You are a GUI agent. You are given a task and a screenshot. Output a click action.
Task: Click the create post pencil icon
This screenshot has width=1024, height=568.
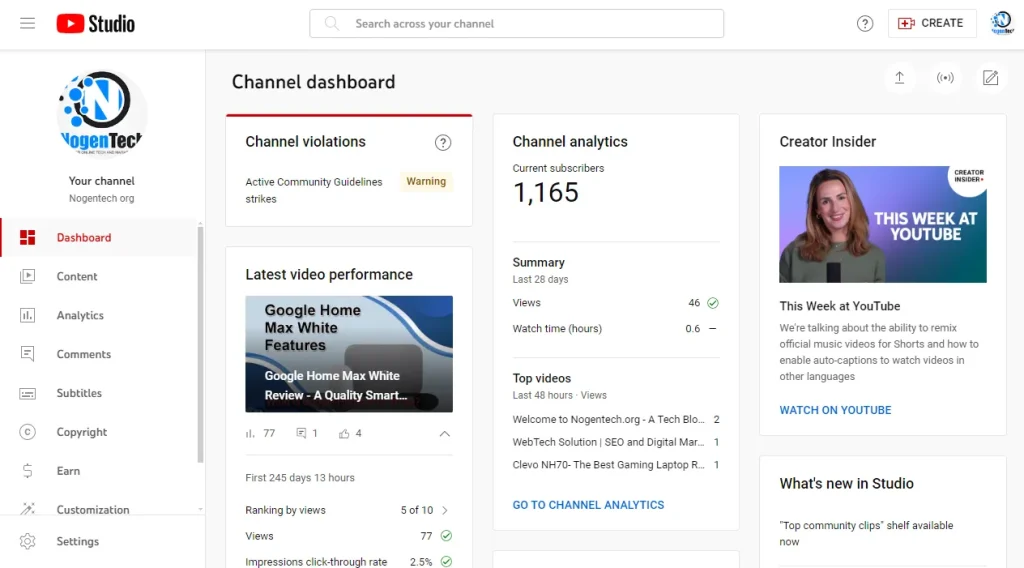click(x=990, y=78)
